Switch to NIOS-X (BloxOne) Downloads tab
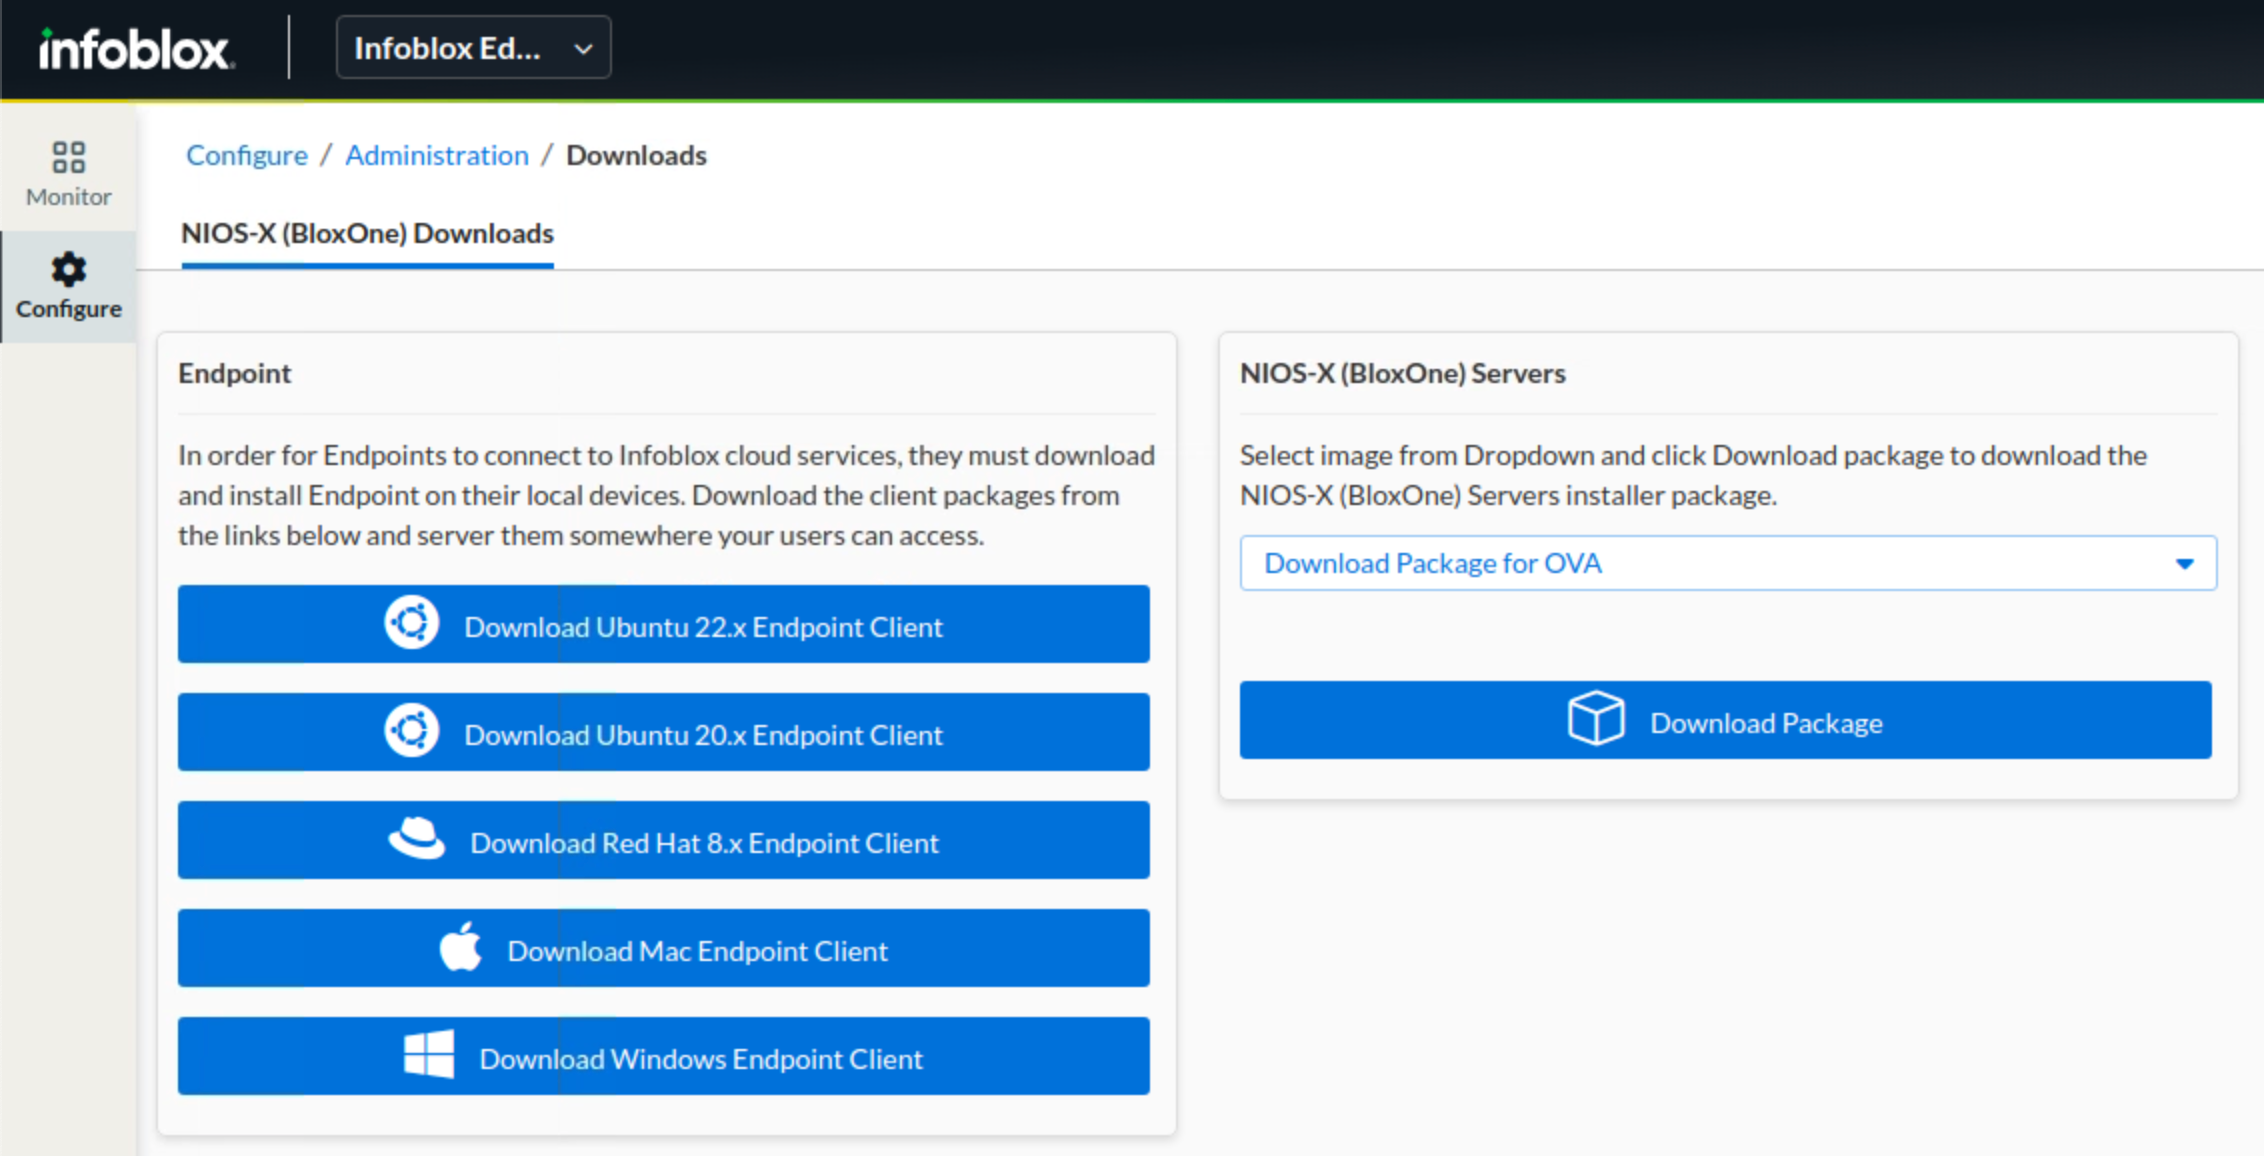The image size is (2264, 1156). [x=367, y=234]
